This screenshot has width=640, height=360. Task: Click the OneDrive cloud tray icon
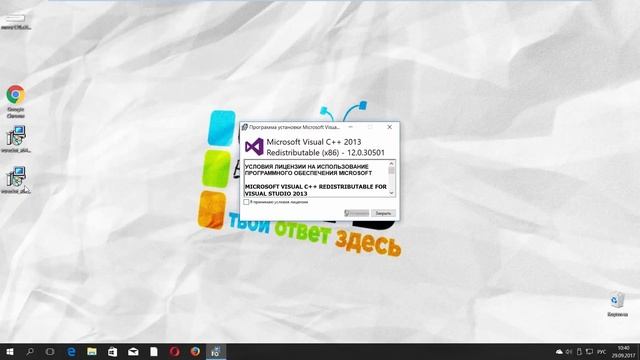click(559, 351)
